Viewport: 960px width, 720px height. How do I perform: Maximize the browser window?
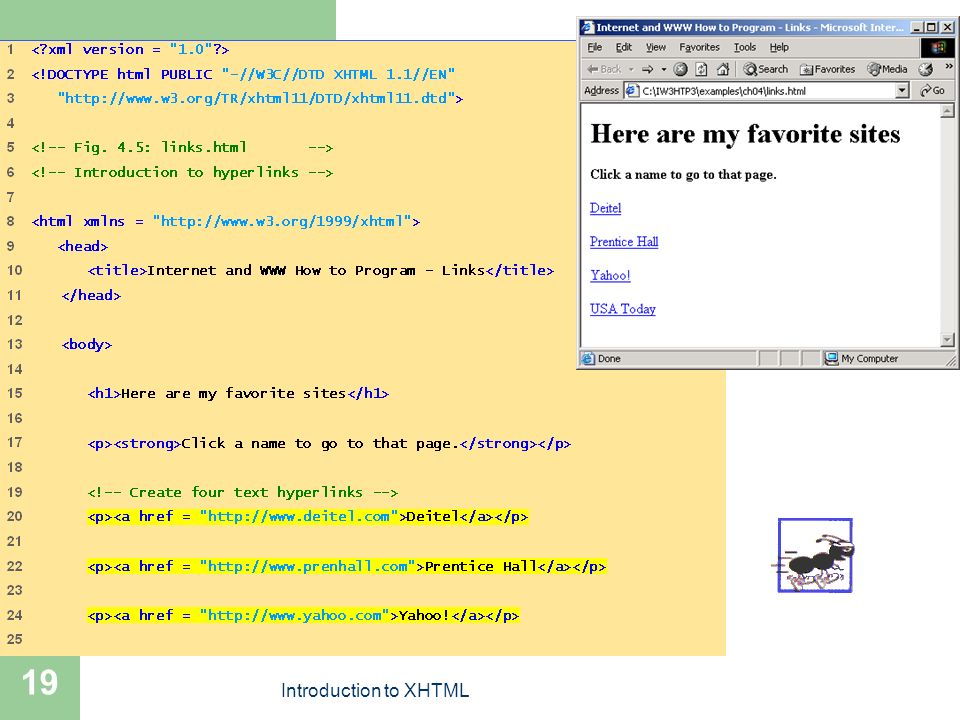[x=932, y=27]
